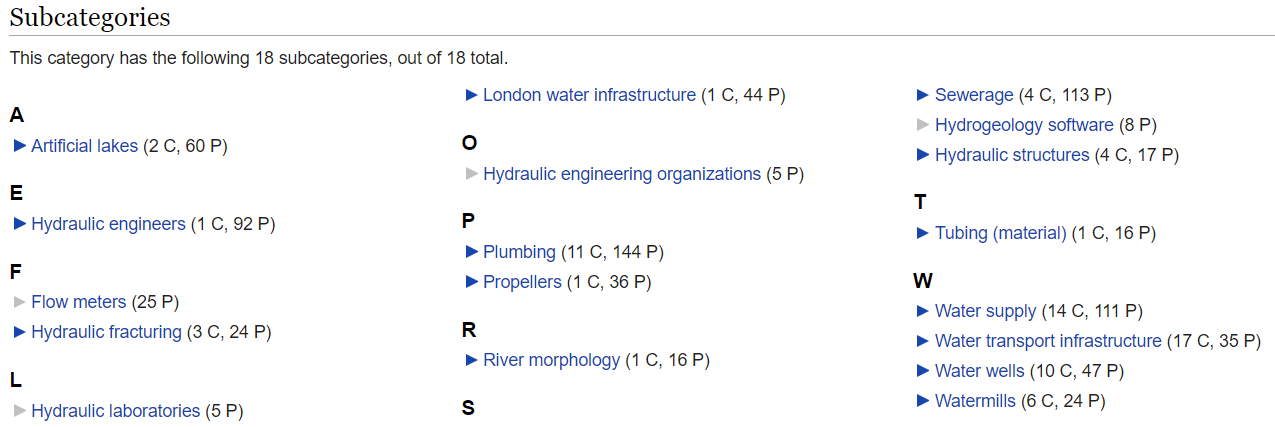
Task: Click the Tubing (material) expand arrow
Action: [x=924, y=233]
